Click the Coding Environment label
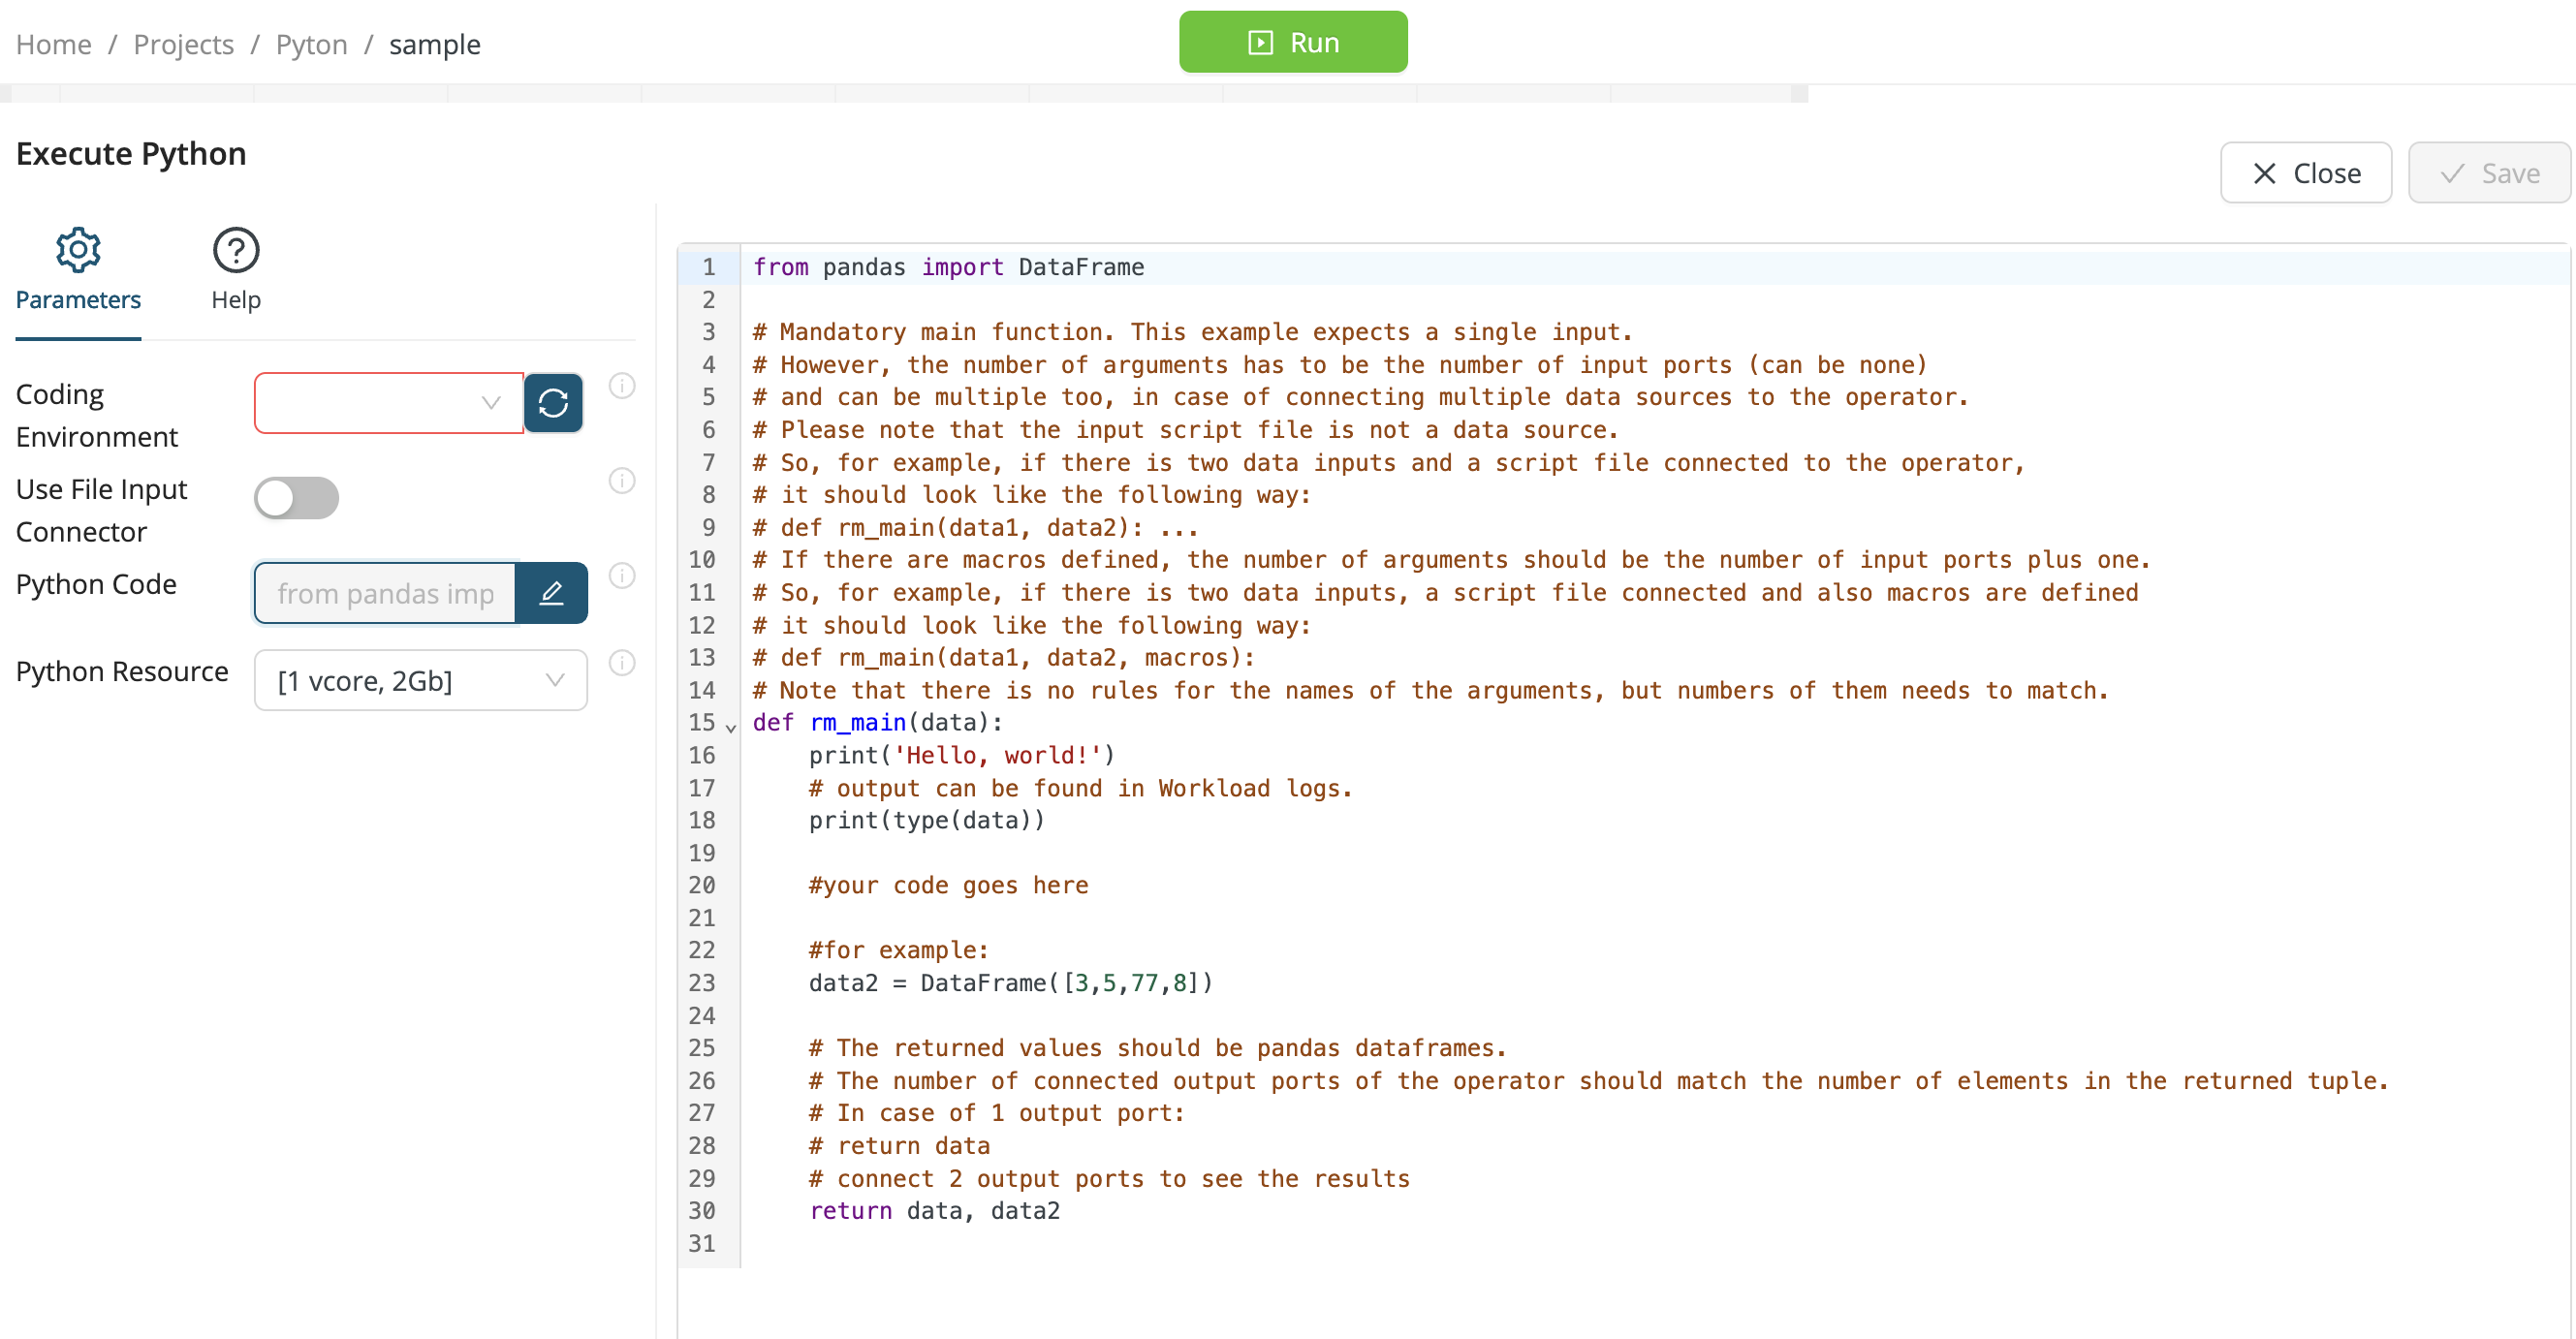Viewport: 2576px width, 1339px height. click(97, 415)
